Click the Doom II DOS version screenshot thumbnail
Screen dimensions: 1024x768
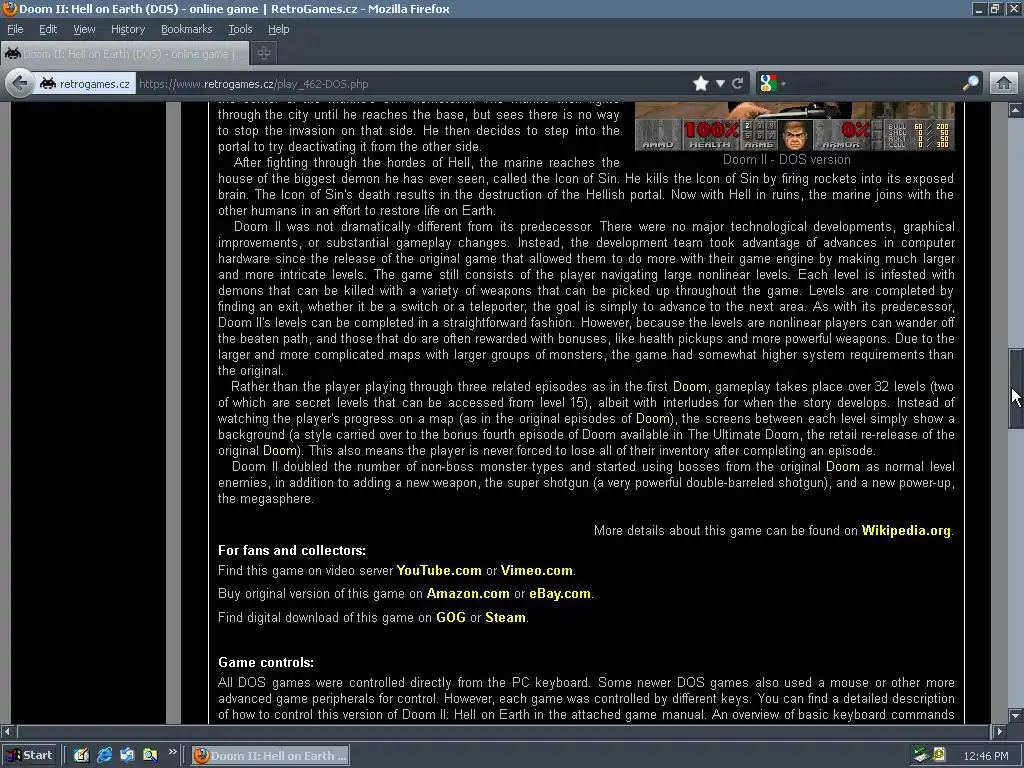click(795, 127)
